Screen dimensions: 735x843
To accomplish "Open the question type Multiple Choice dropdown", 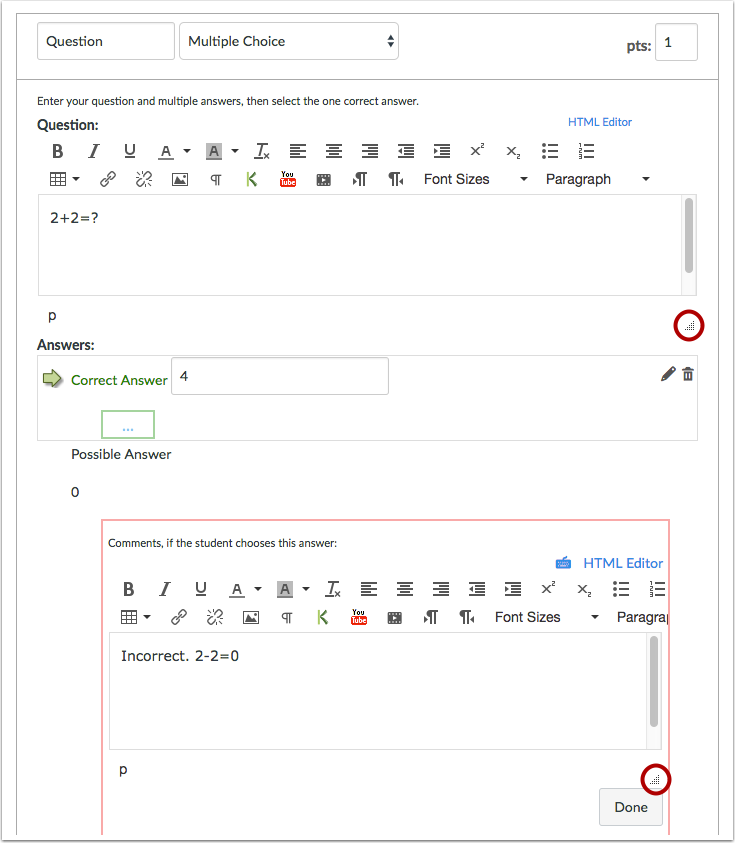I will [289, 41].
